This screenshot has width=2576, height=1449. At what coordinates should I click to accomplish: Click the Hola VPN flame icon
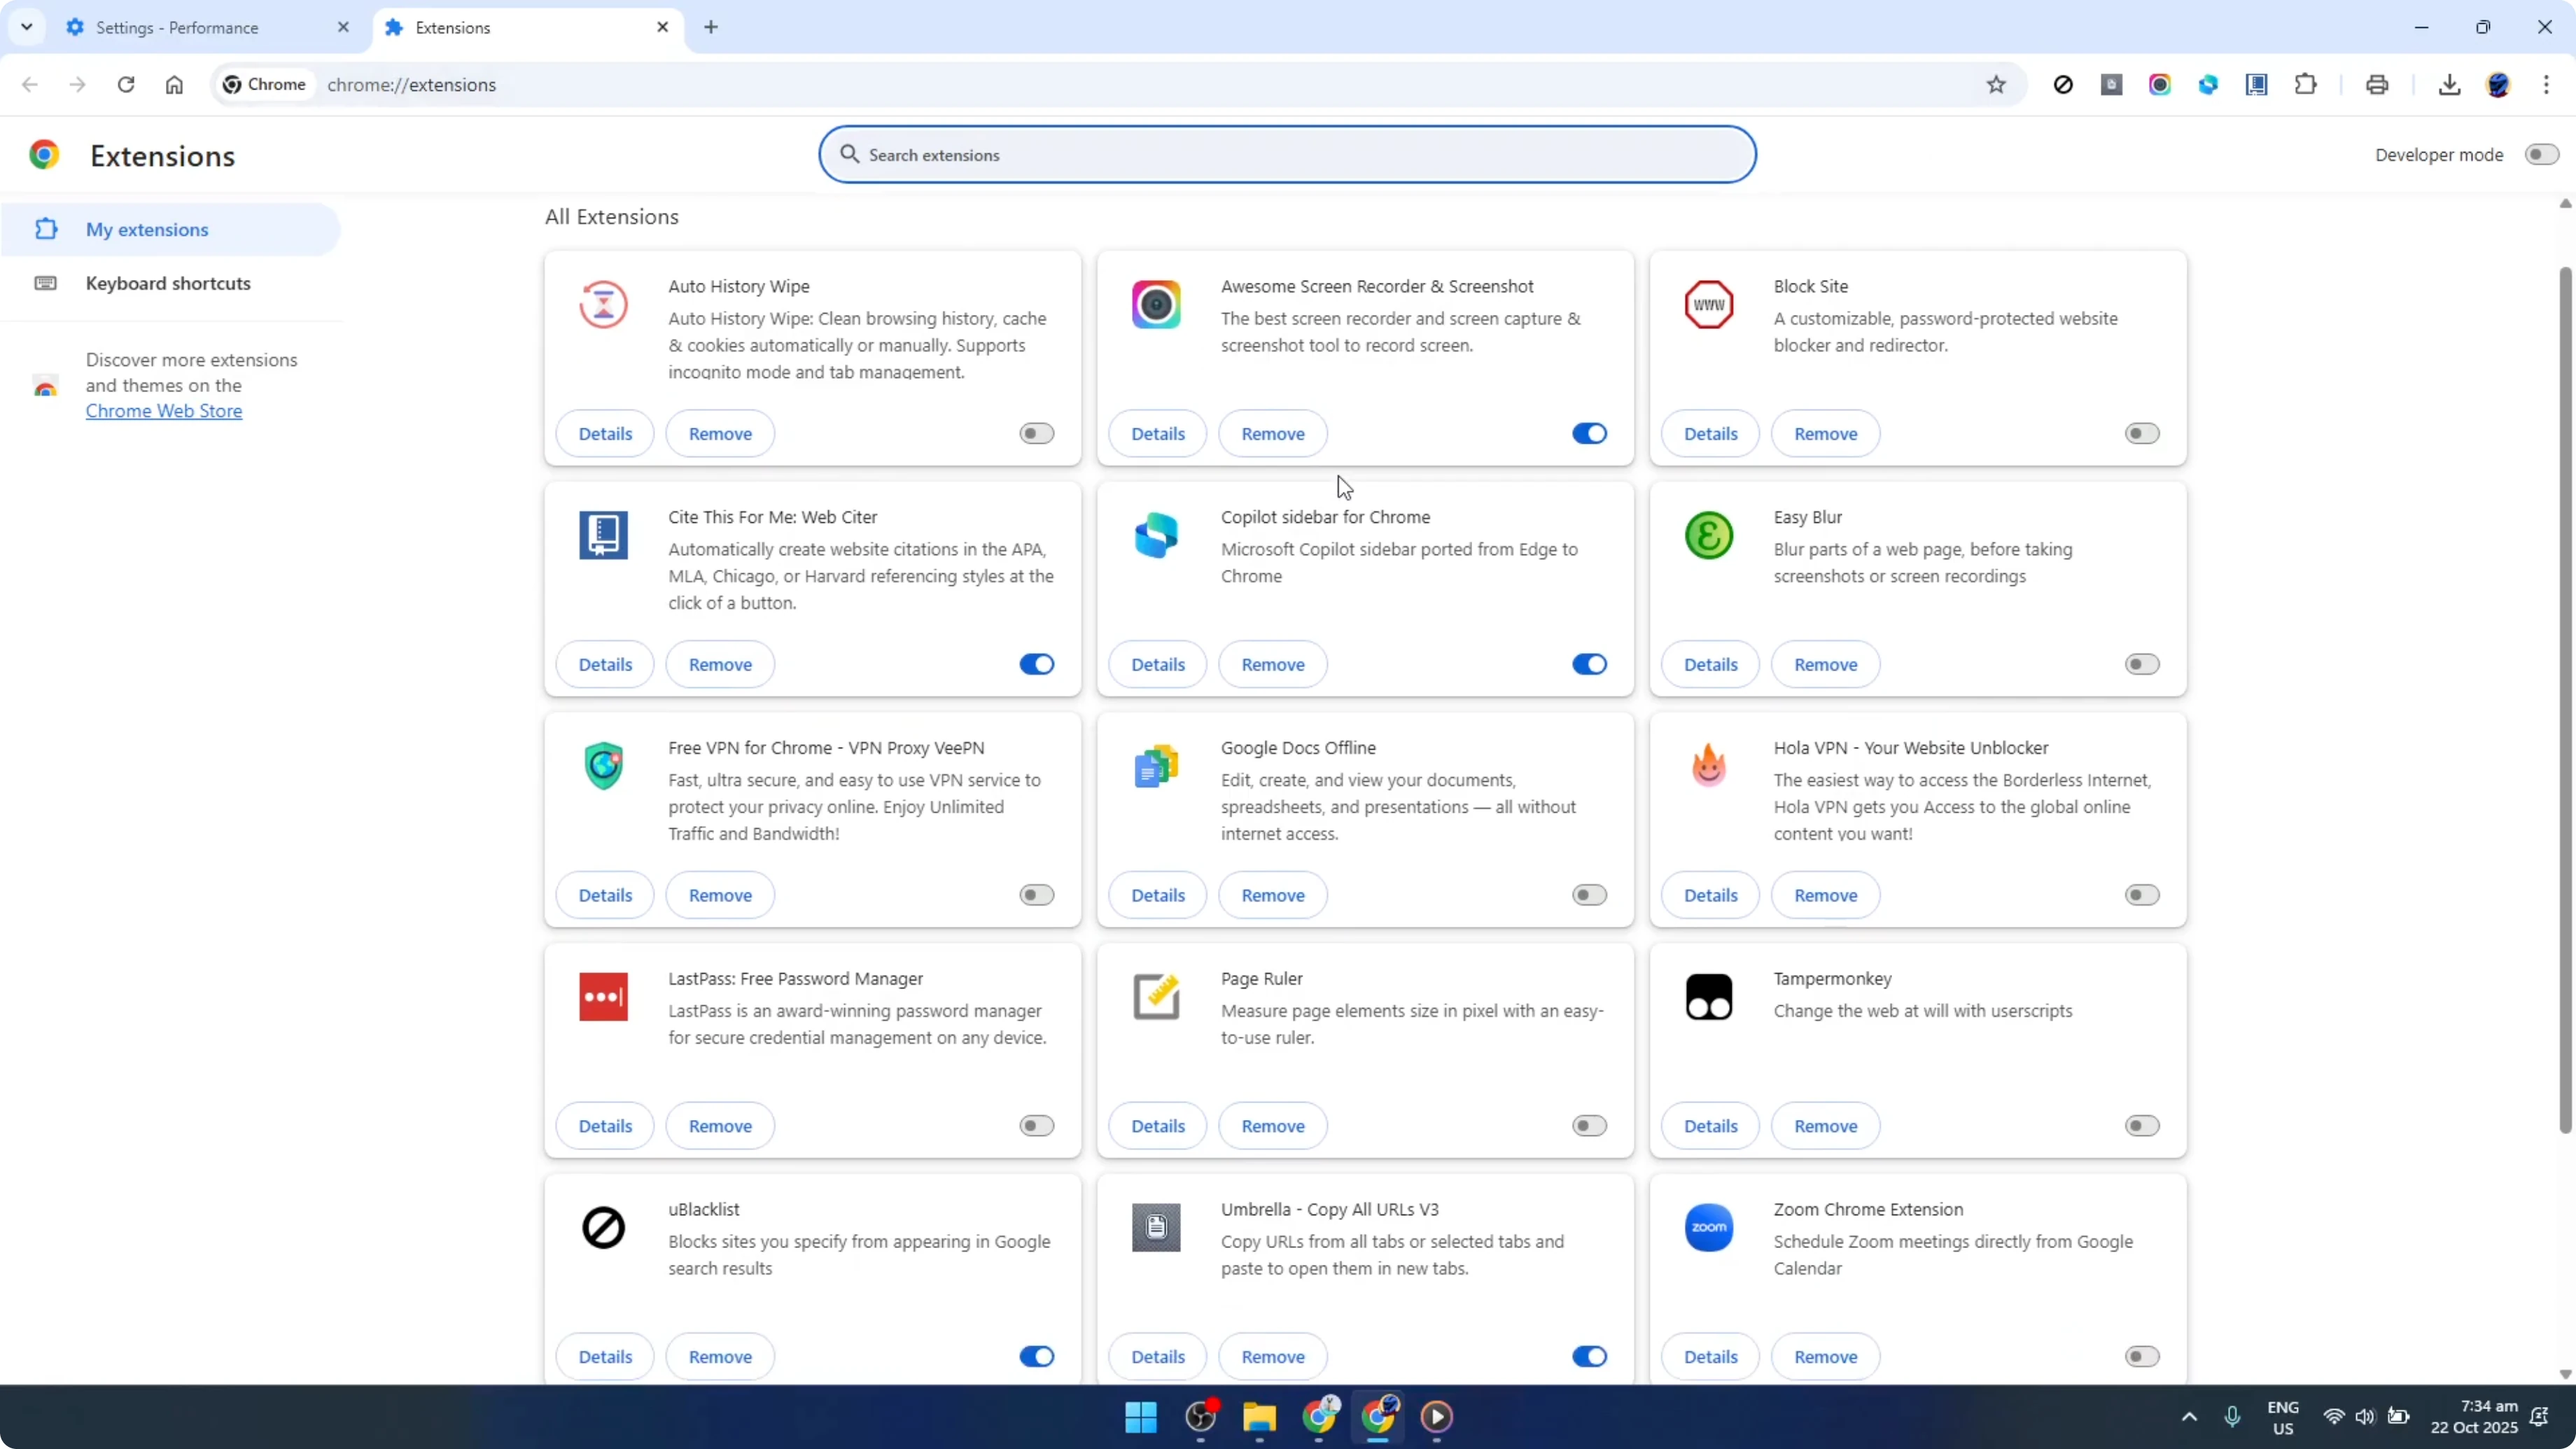(1709, 766)
